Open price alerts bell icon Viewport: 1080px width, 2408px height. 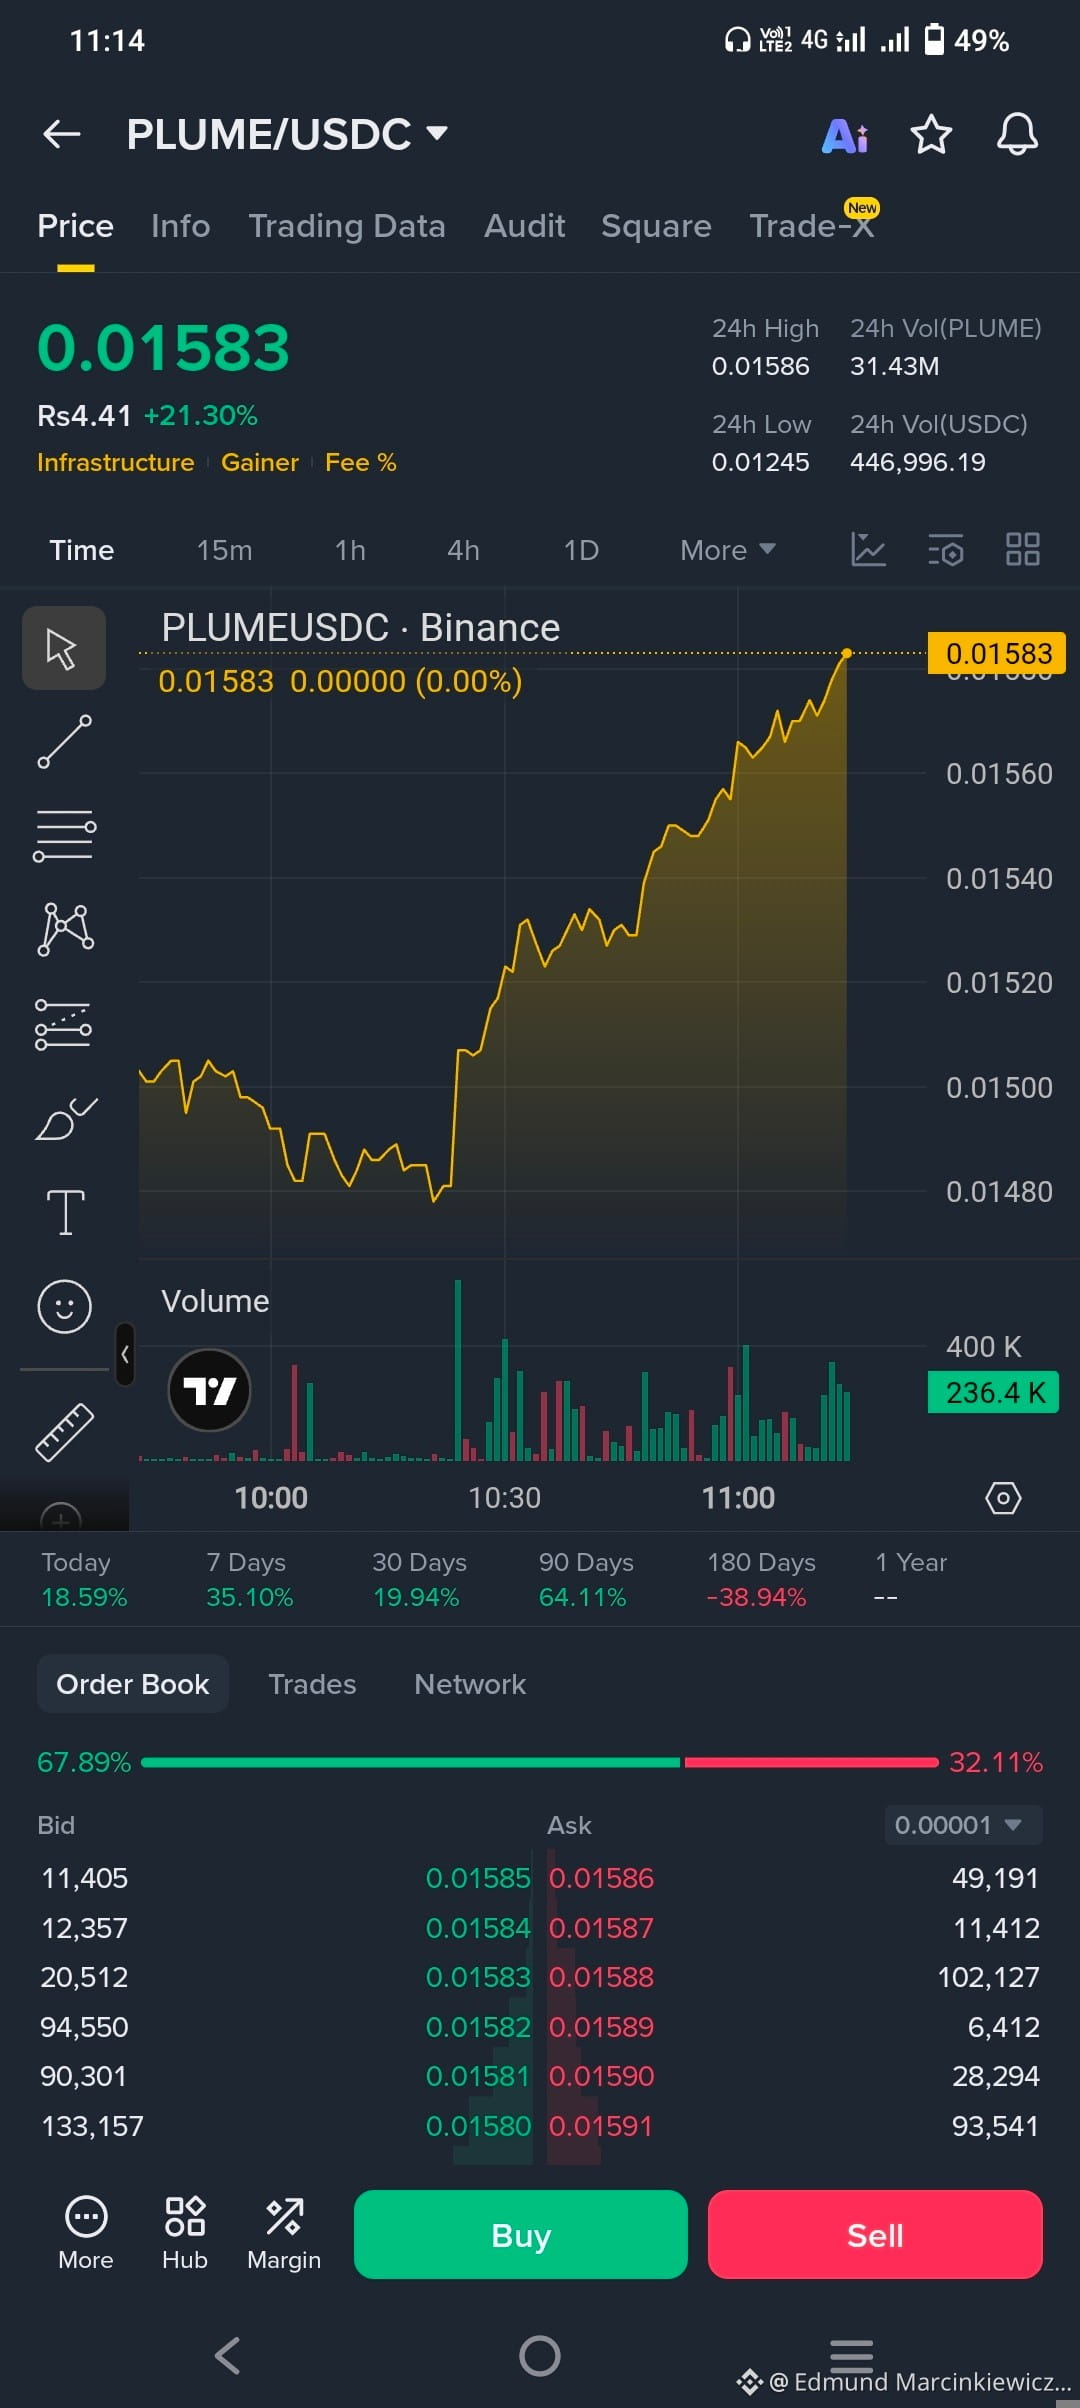click(1017, 134)
